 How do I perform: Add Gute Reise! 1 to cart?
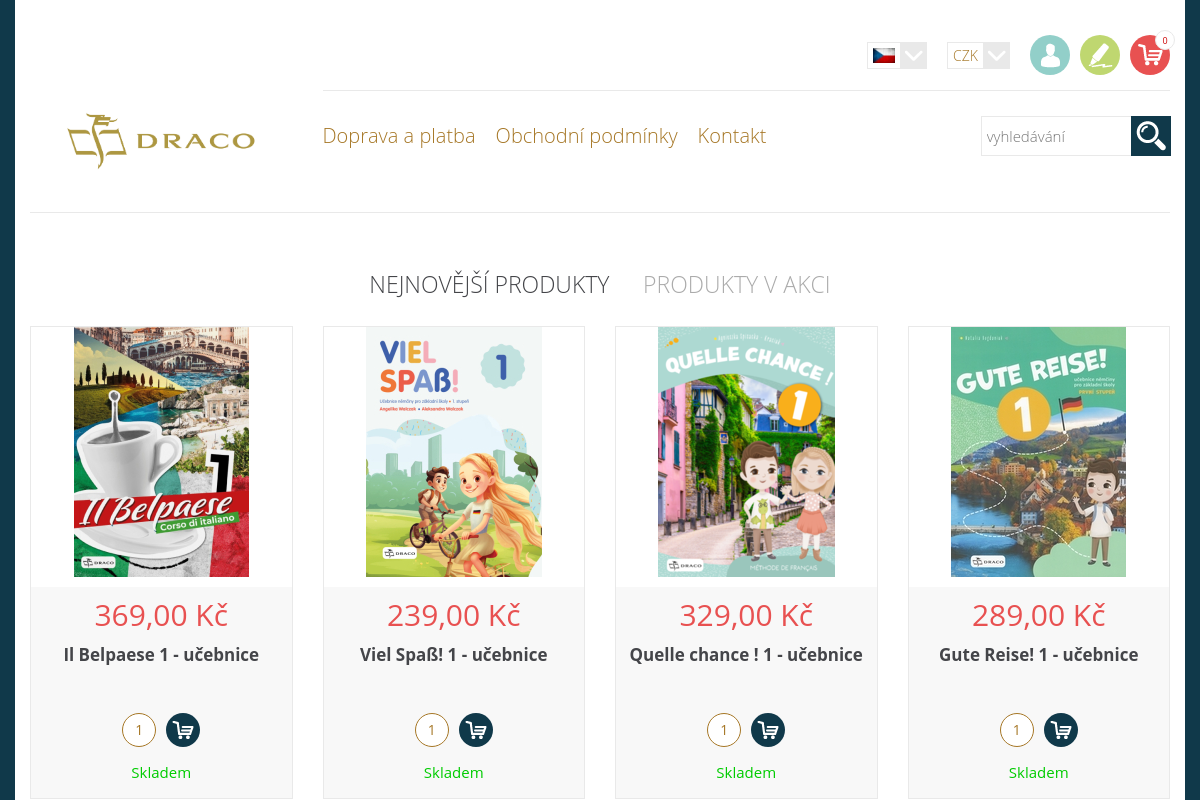1061,730
